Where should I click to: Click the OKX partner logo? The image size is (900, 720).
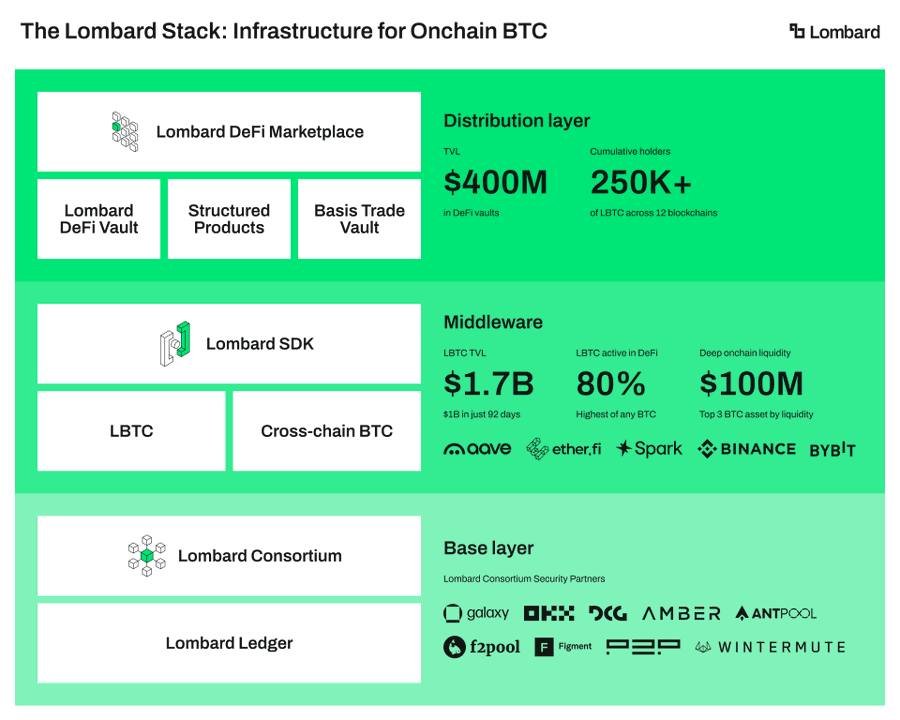[548, 613]
